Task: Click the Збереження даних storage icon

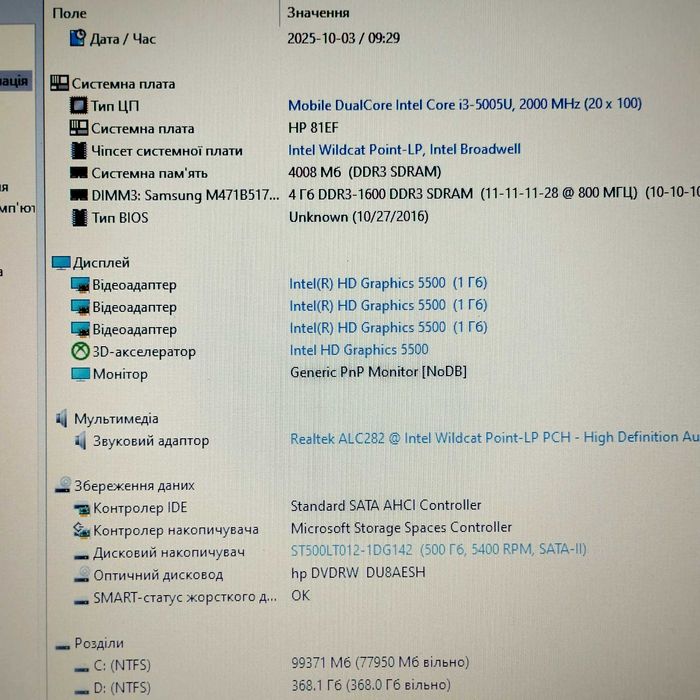Action: tap(63, 485)
